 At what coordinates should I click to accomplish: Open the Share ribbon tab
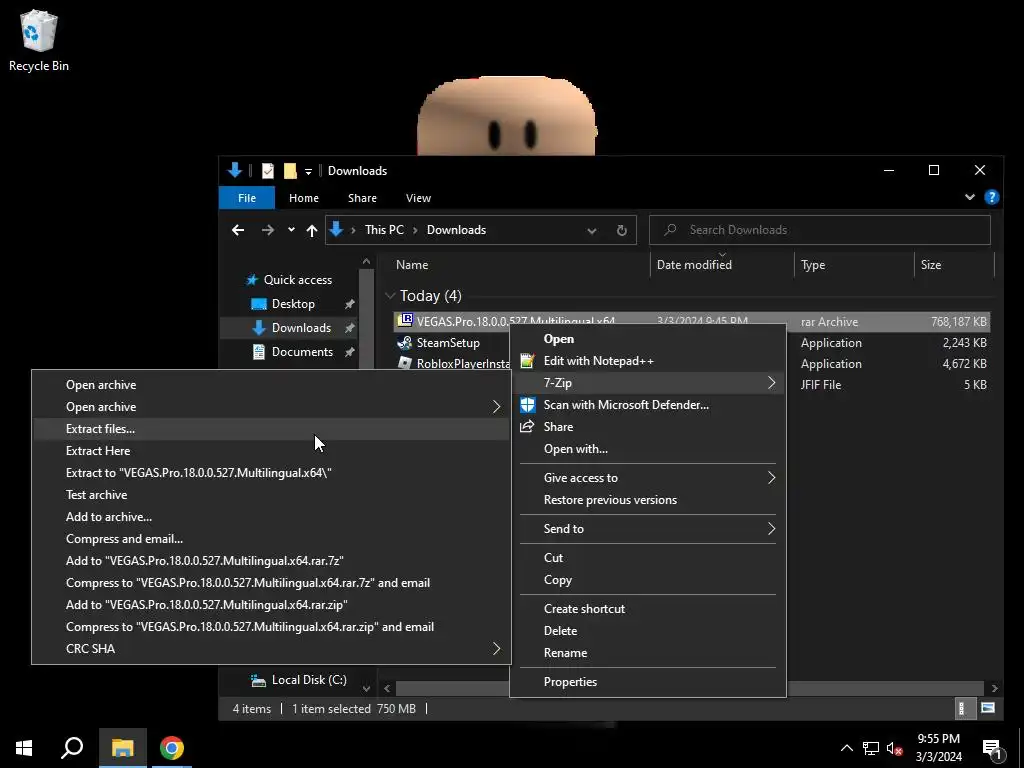pyautogui.click(x=362, y=198)
